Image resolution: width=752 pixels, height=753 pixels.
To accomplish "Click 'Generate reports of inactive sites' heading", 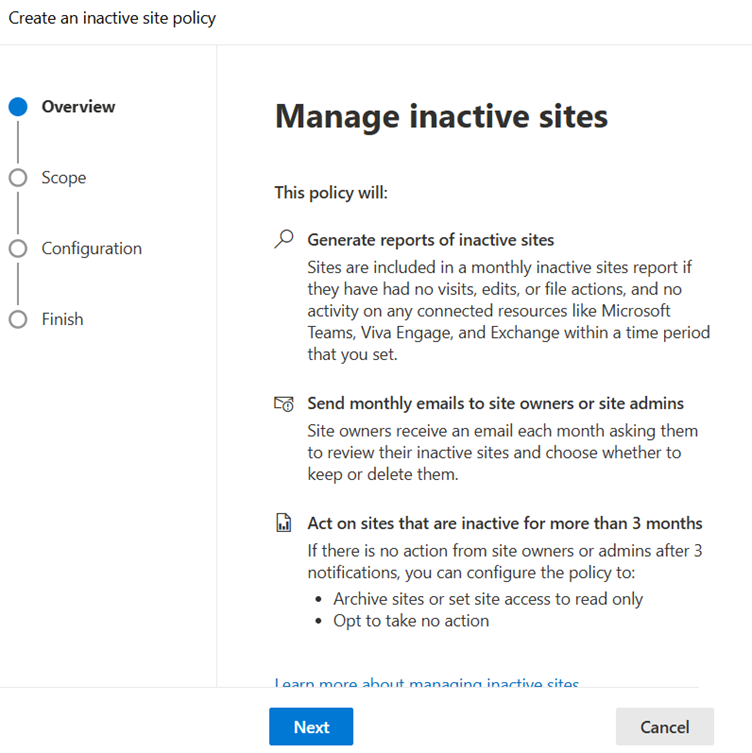I will (x=431, y=240).
